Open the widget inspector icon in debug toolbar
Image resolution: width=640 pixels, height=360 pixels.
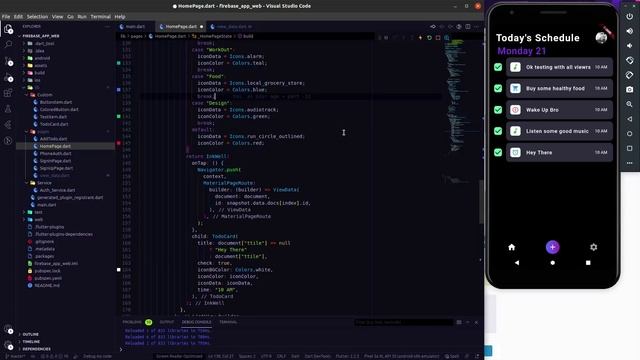tap(447, 38)
